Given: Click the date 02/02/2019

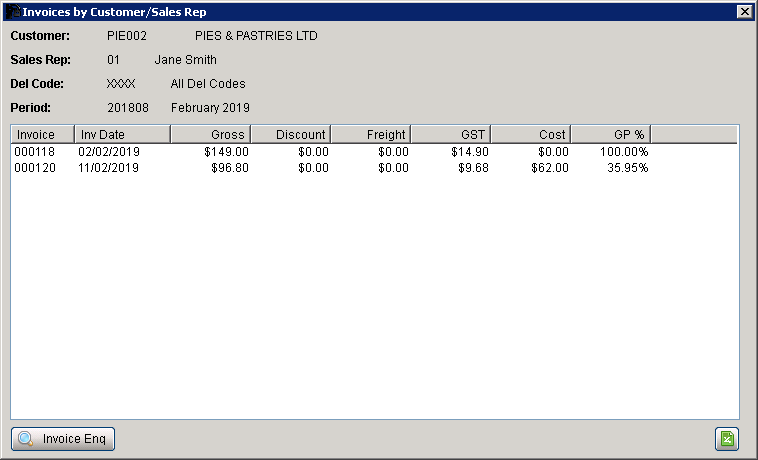Looking at the screenshot, I should coord(109,152).
